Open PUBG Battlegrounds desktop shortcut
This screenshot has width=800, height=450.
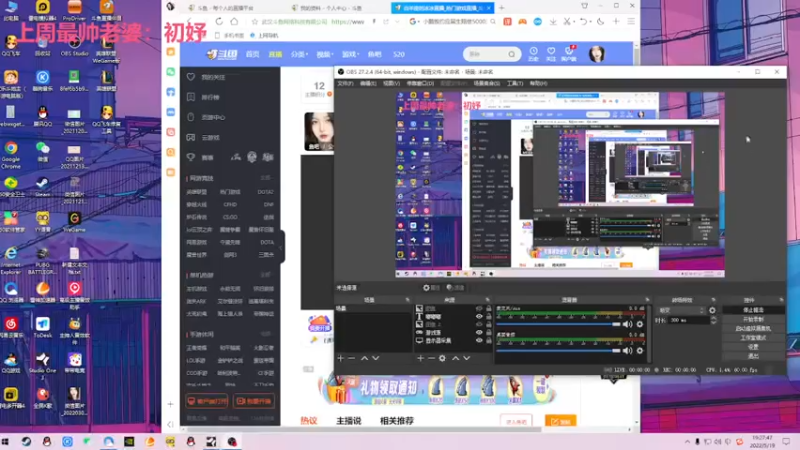click(x=42, y=260)
